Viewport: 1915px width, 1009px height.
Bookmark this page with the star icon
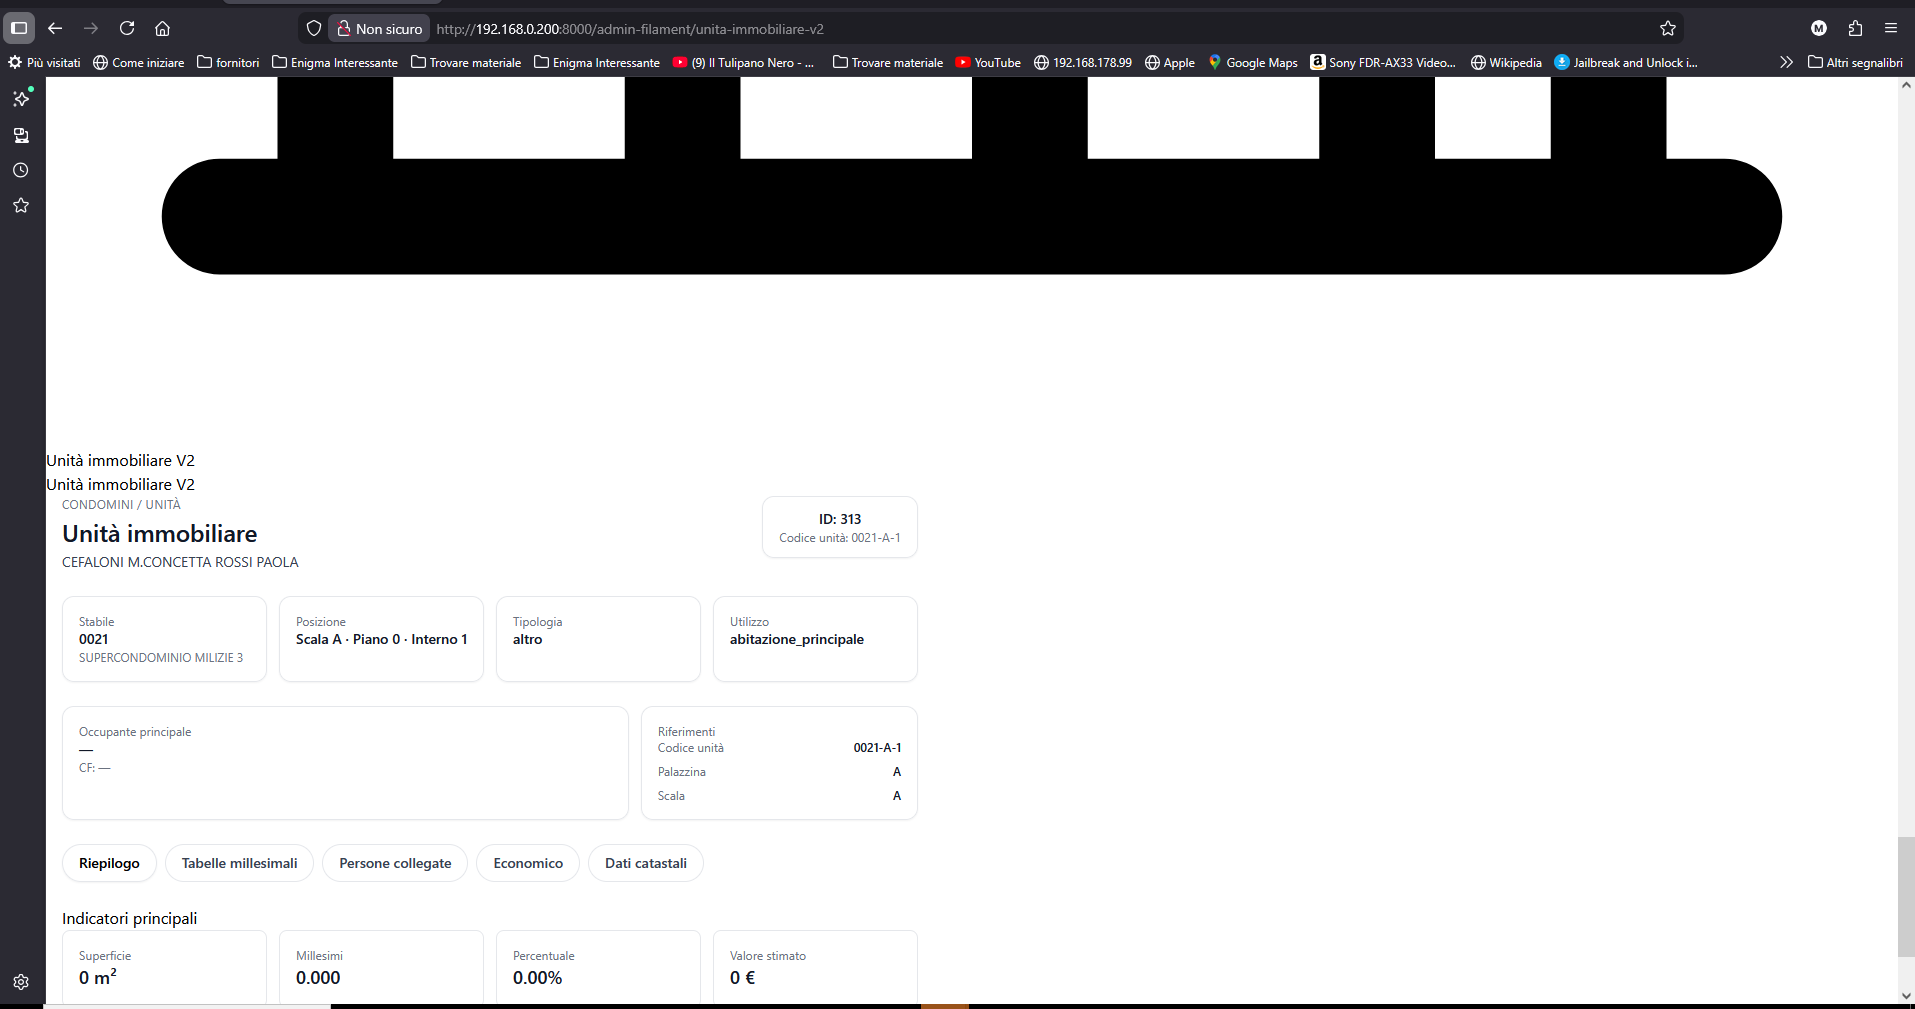click(x=1668, y=28)
